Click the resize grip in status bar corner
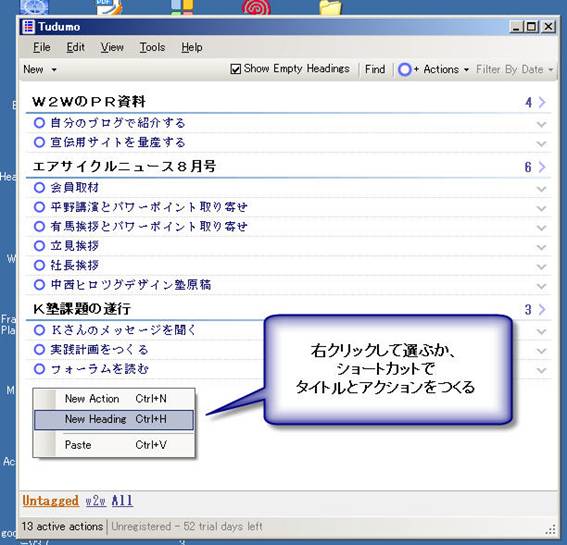567x545 pixels. click(550, 530)
